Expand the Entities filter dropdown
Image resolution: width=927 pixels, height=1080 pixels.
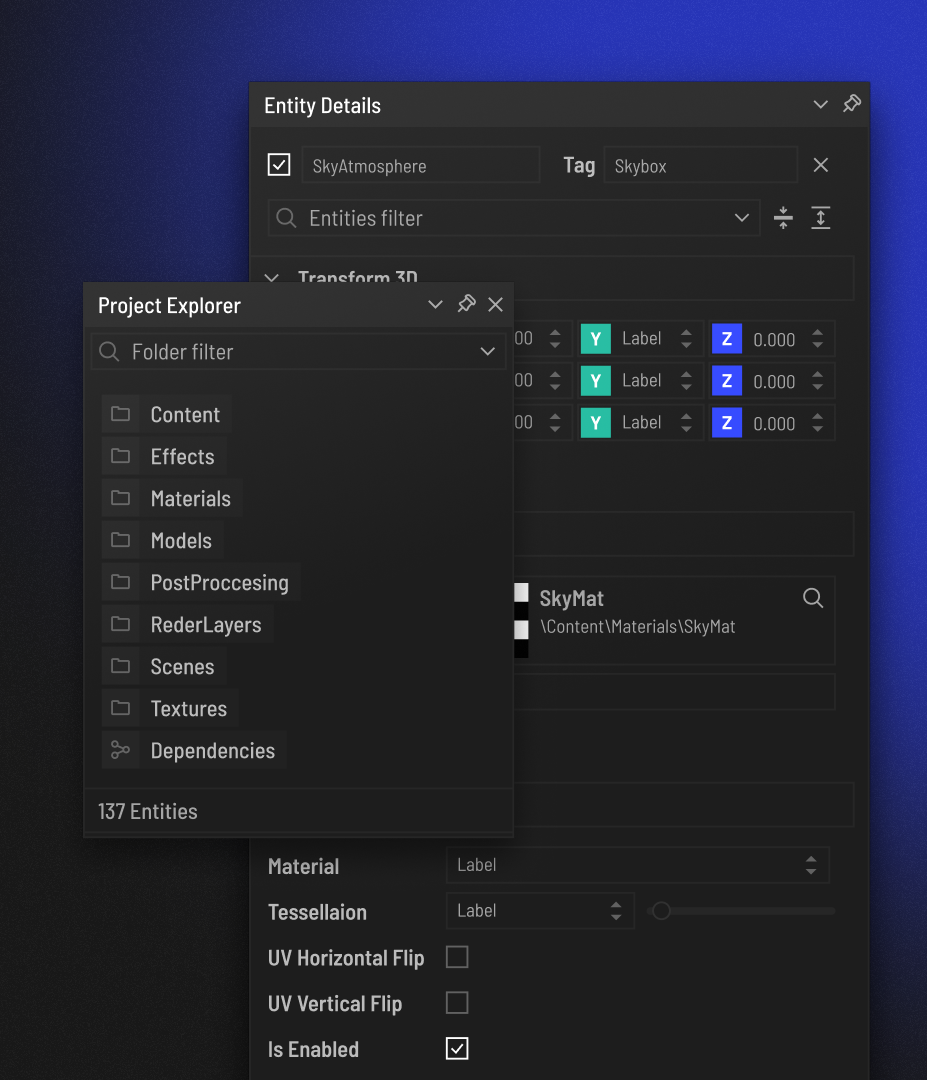(742, 218)
